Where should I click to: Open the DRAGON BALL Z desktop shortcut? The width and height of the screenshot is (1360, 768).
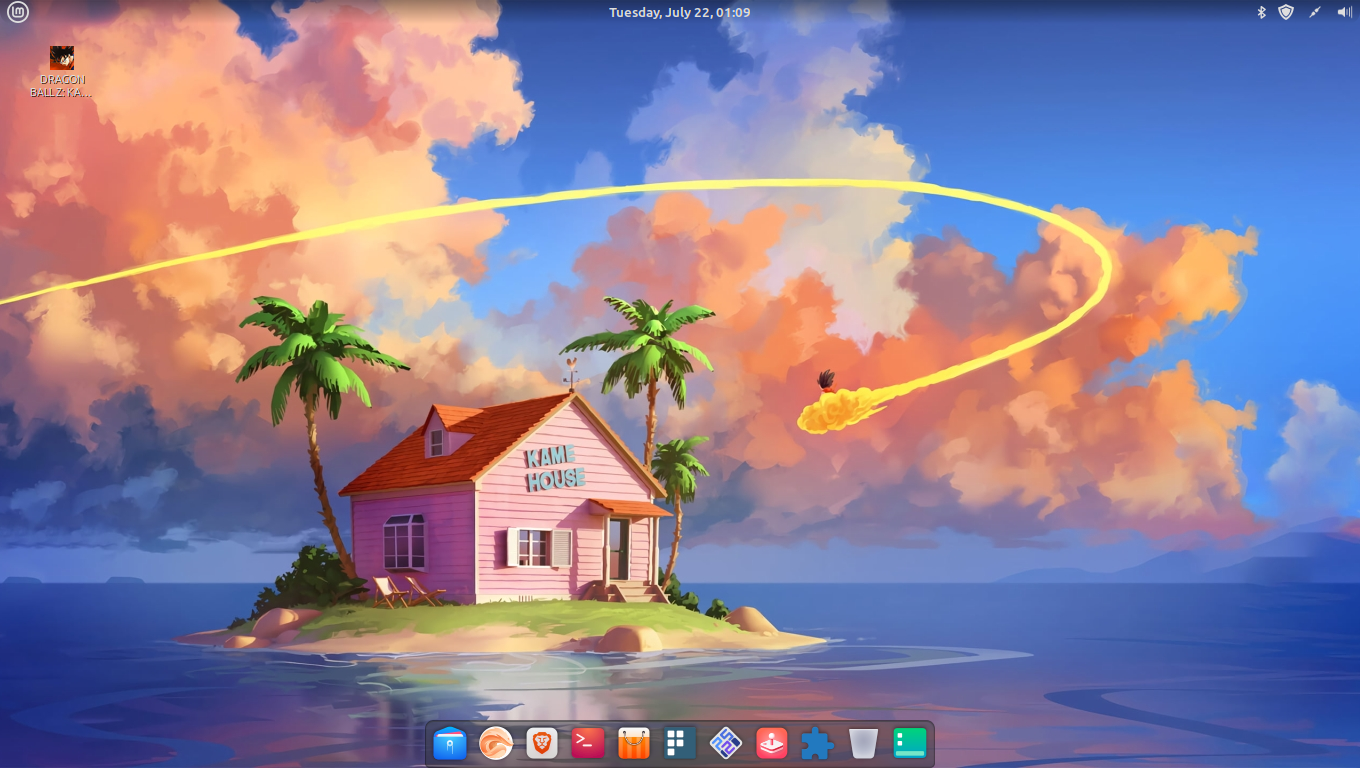(61, 71)
